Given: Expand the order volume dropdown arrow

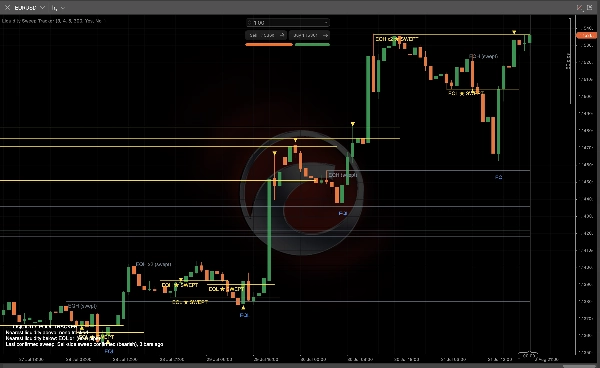Looking at the screenshot, I should 326,23.
